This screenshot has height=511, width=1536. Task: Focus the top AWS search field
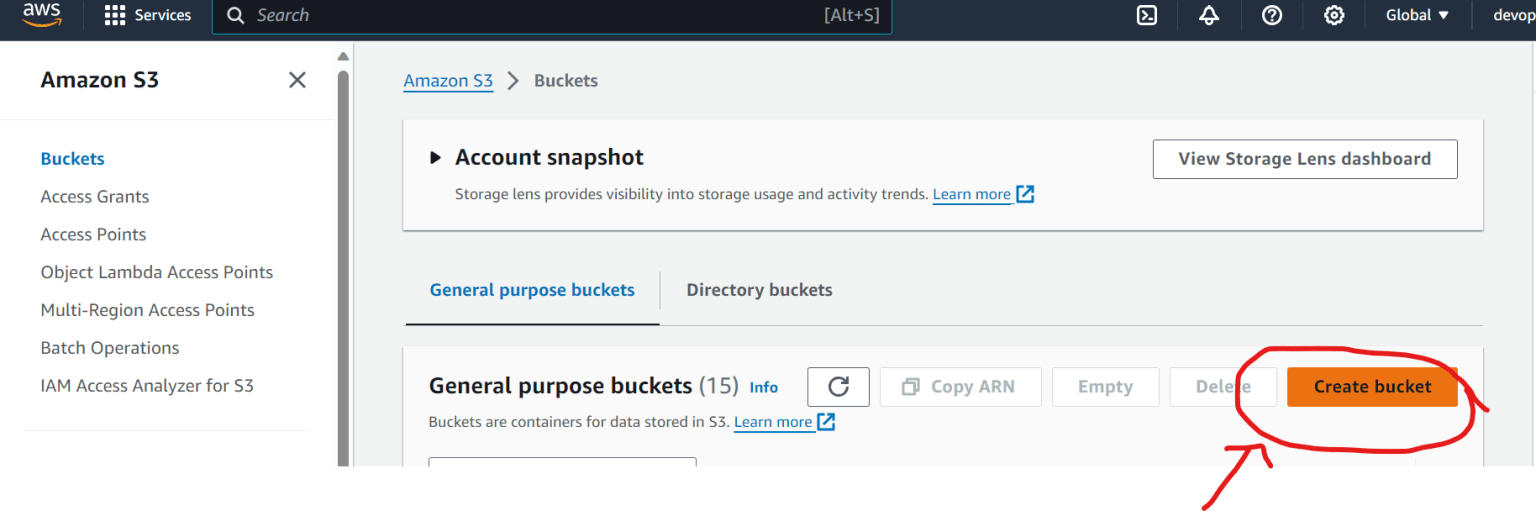552,15
